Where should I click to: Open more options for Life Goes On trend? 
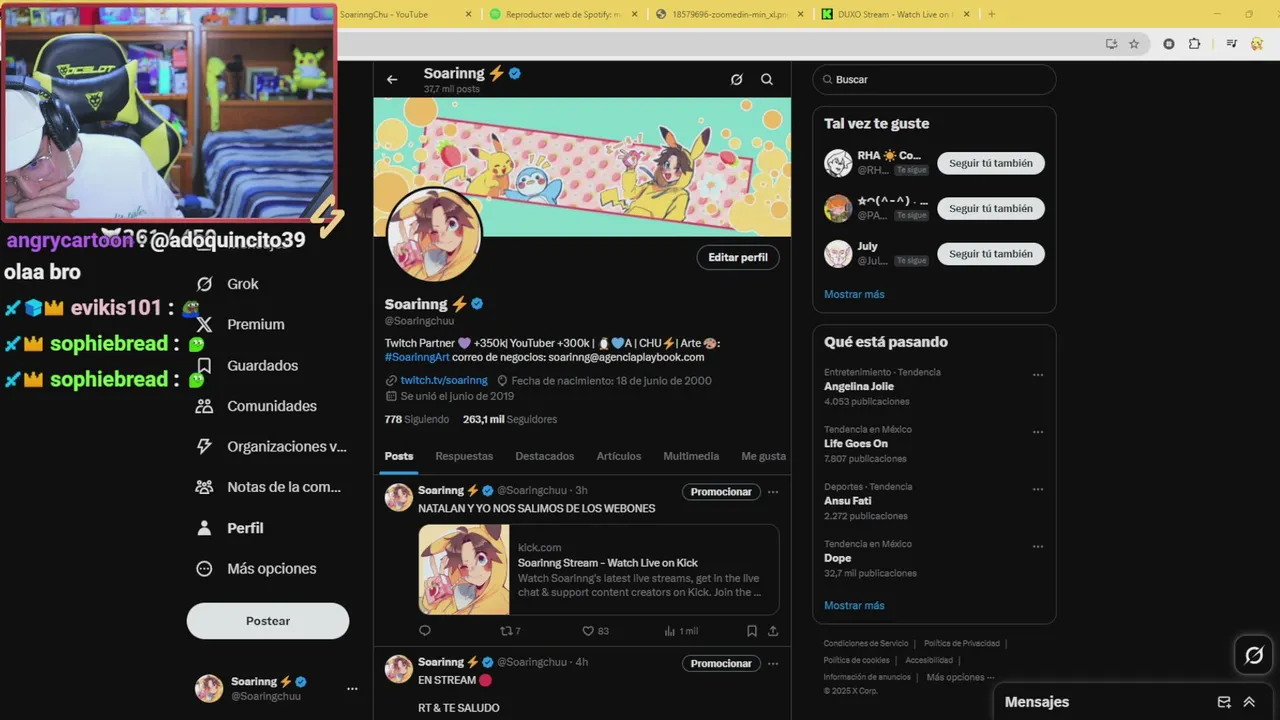coord(1038,432)
